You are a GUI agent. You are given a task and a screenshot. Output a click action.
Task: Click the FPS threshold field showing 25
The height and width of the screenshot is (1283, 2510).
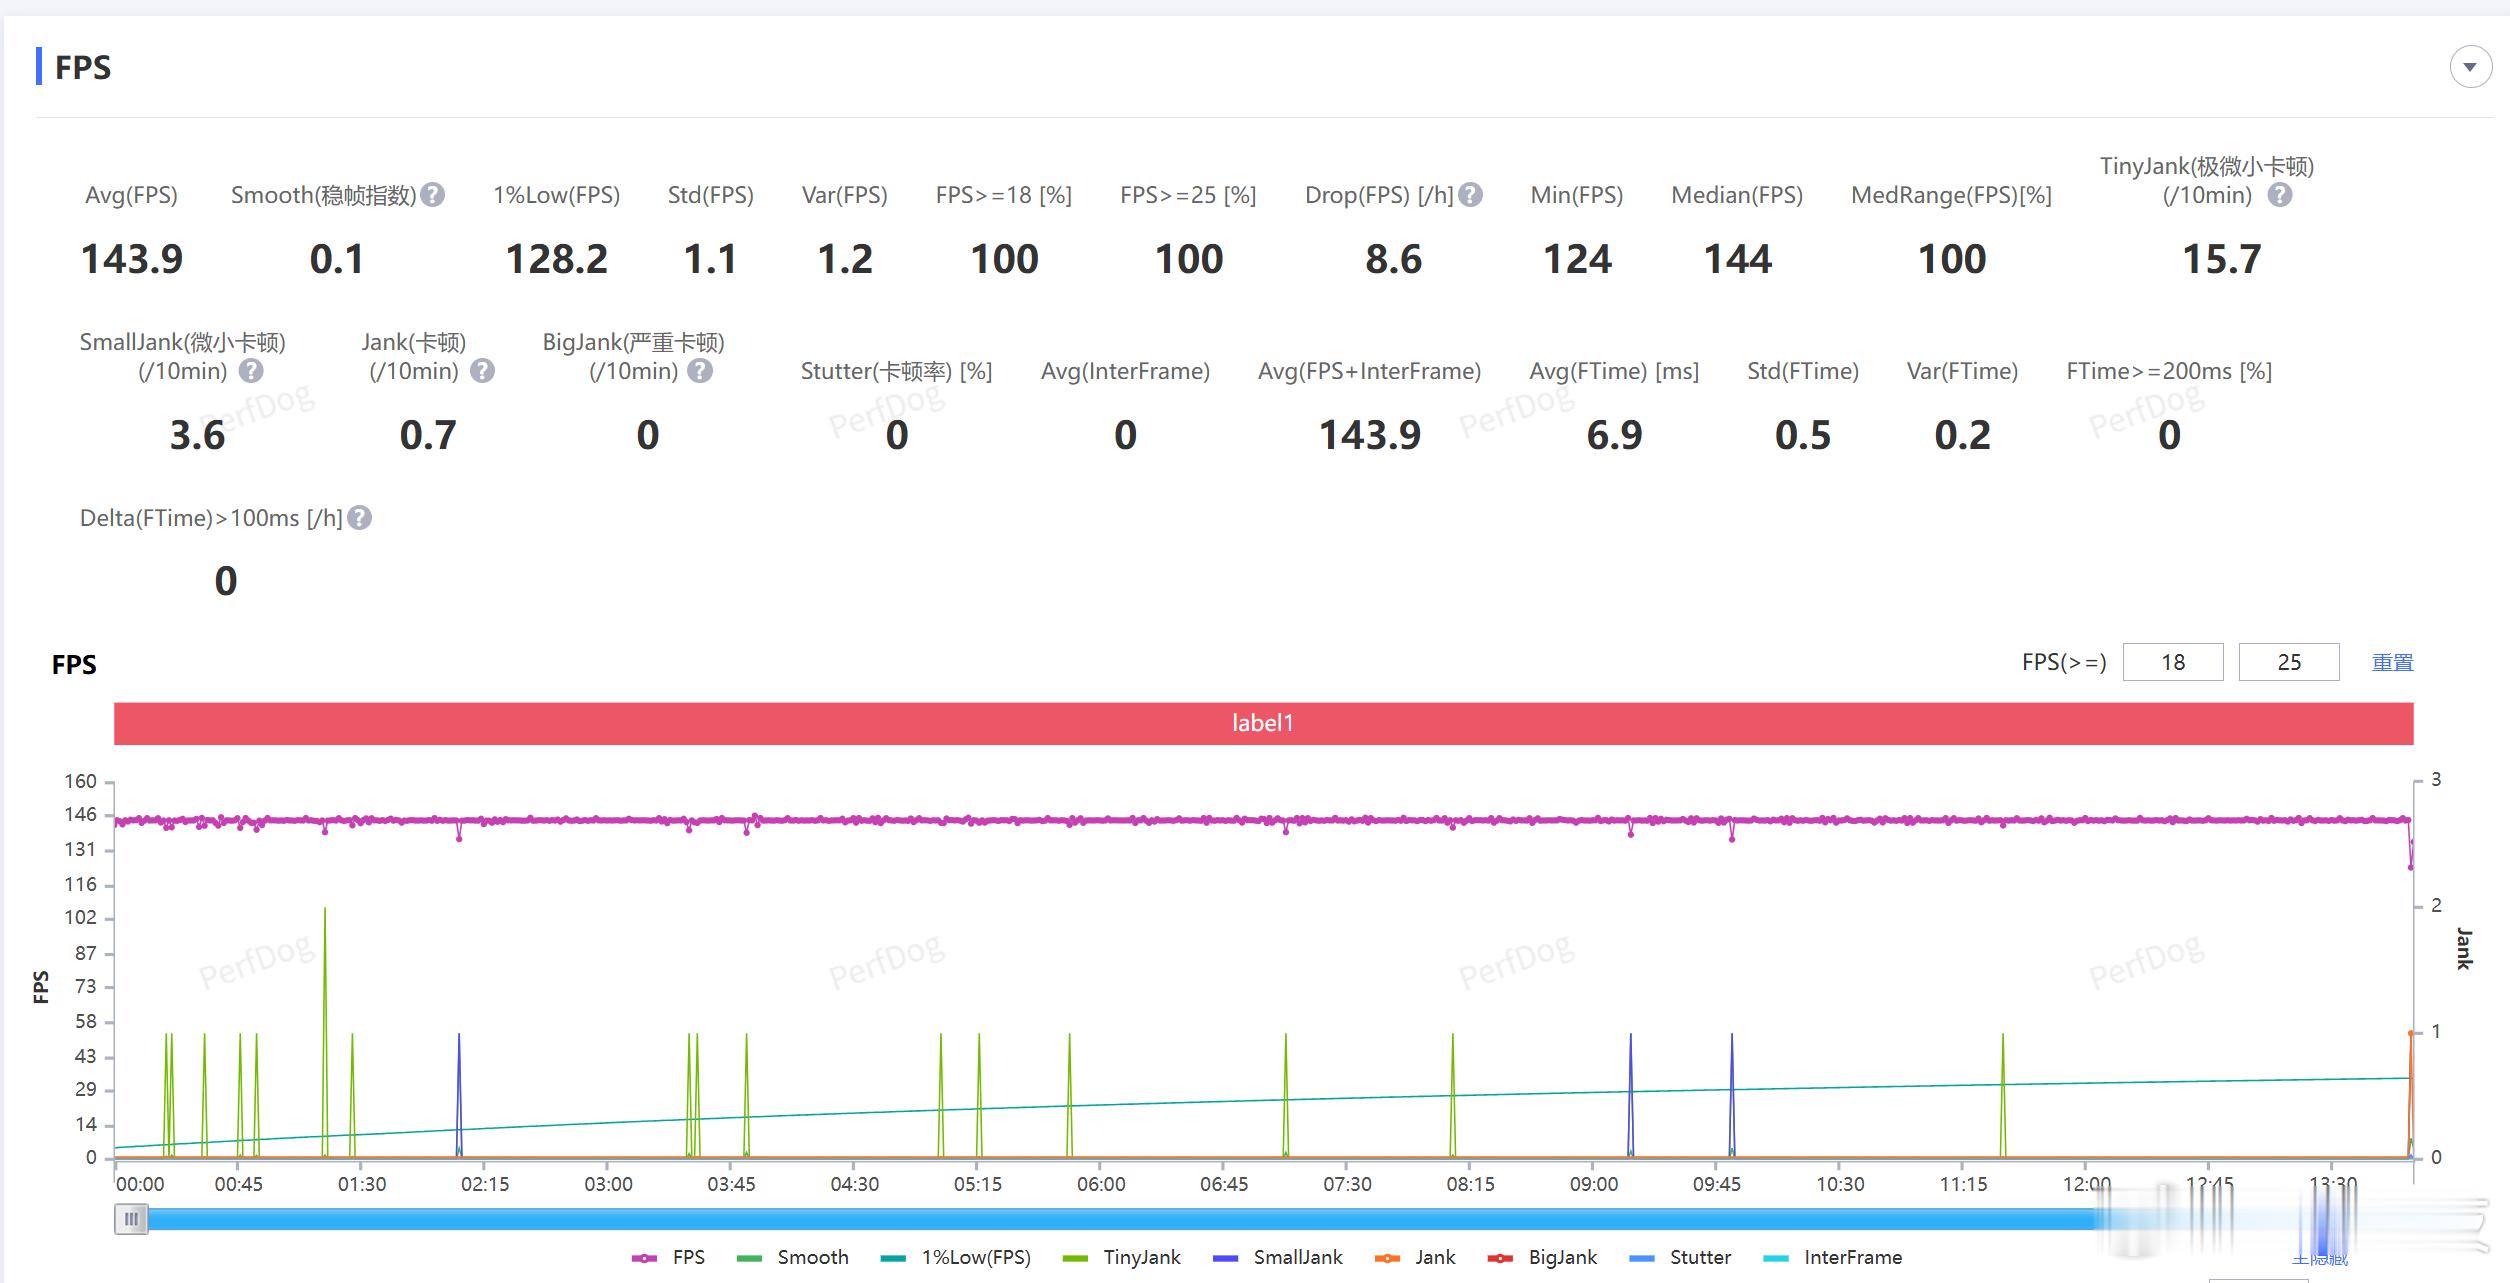point(2288,662)
